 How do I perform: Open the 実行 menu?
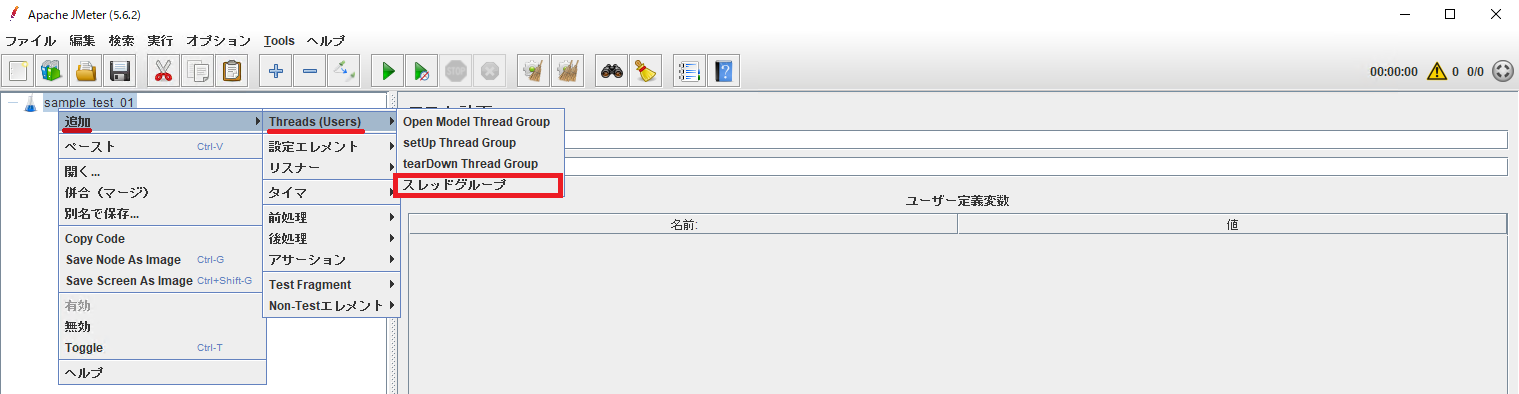click(x=160, y=41)
